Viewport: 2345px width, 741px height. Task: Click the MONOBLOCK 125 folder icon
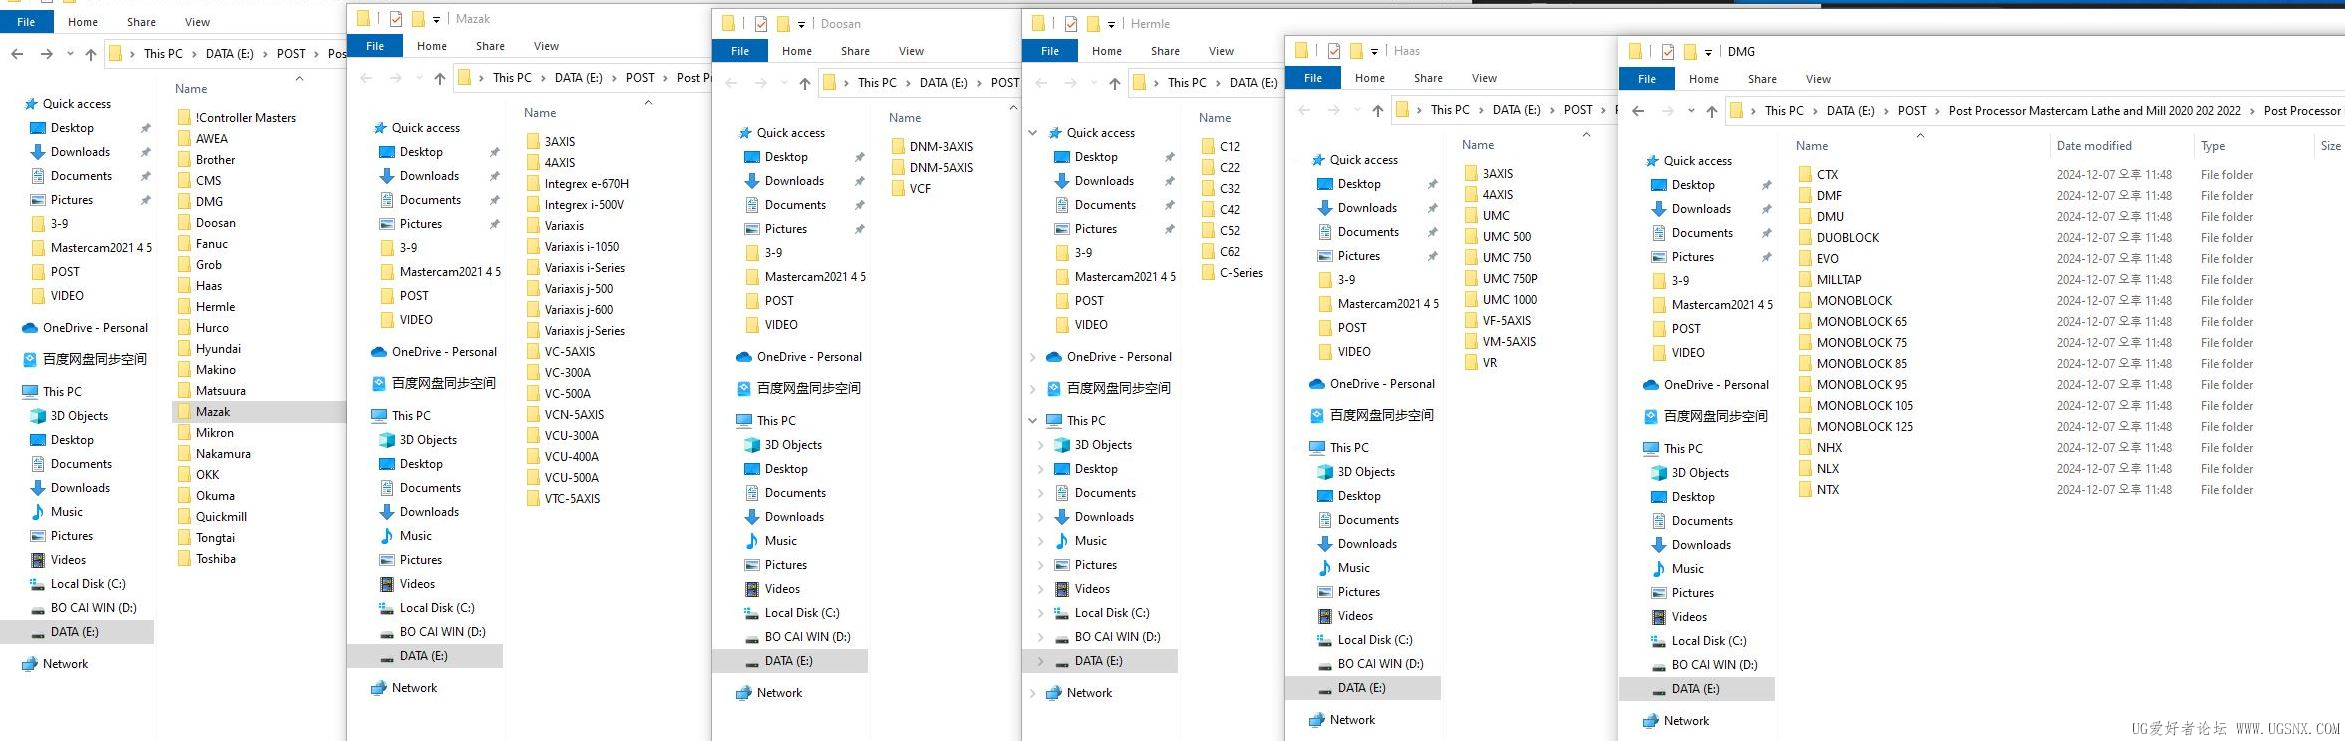1805,427
